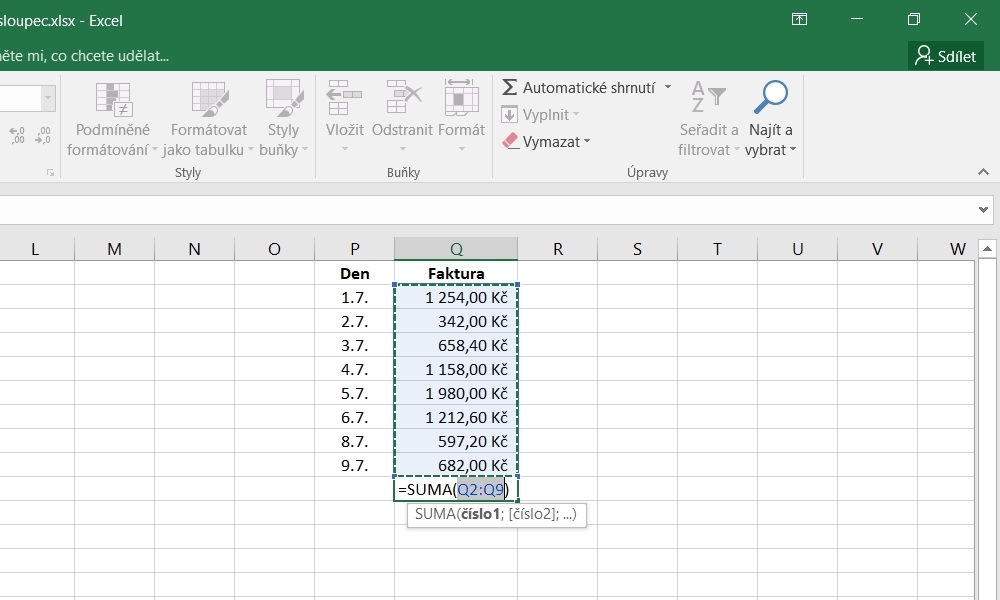Expand the Odstranit dropdown arrow

point(402,149)
